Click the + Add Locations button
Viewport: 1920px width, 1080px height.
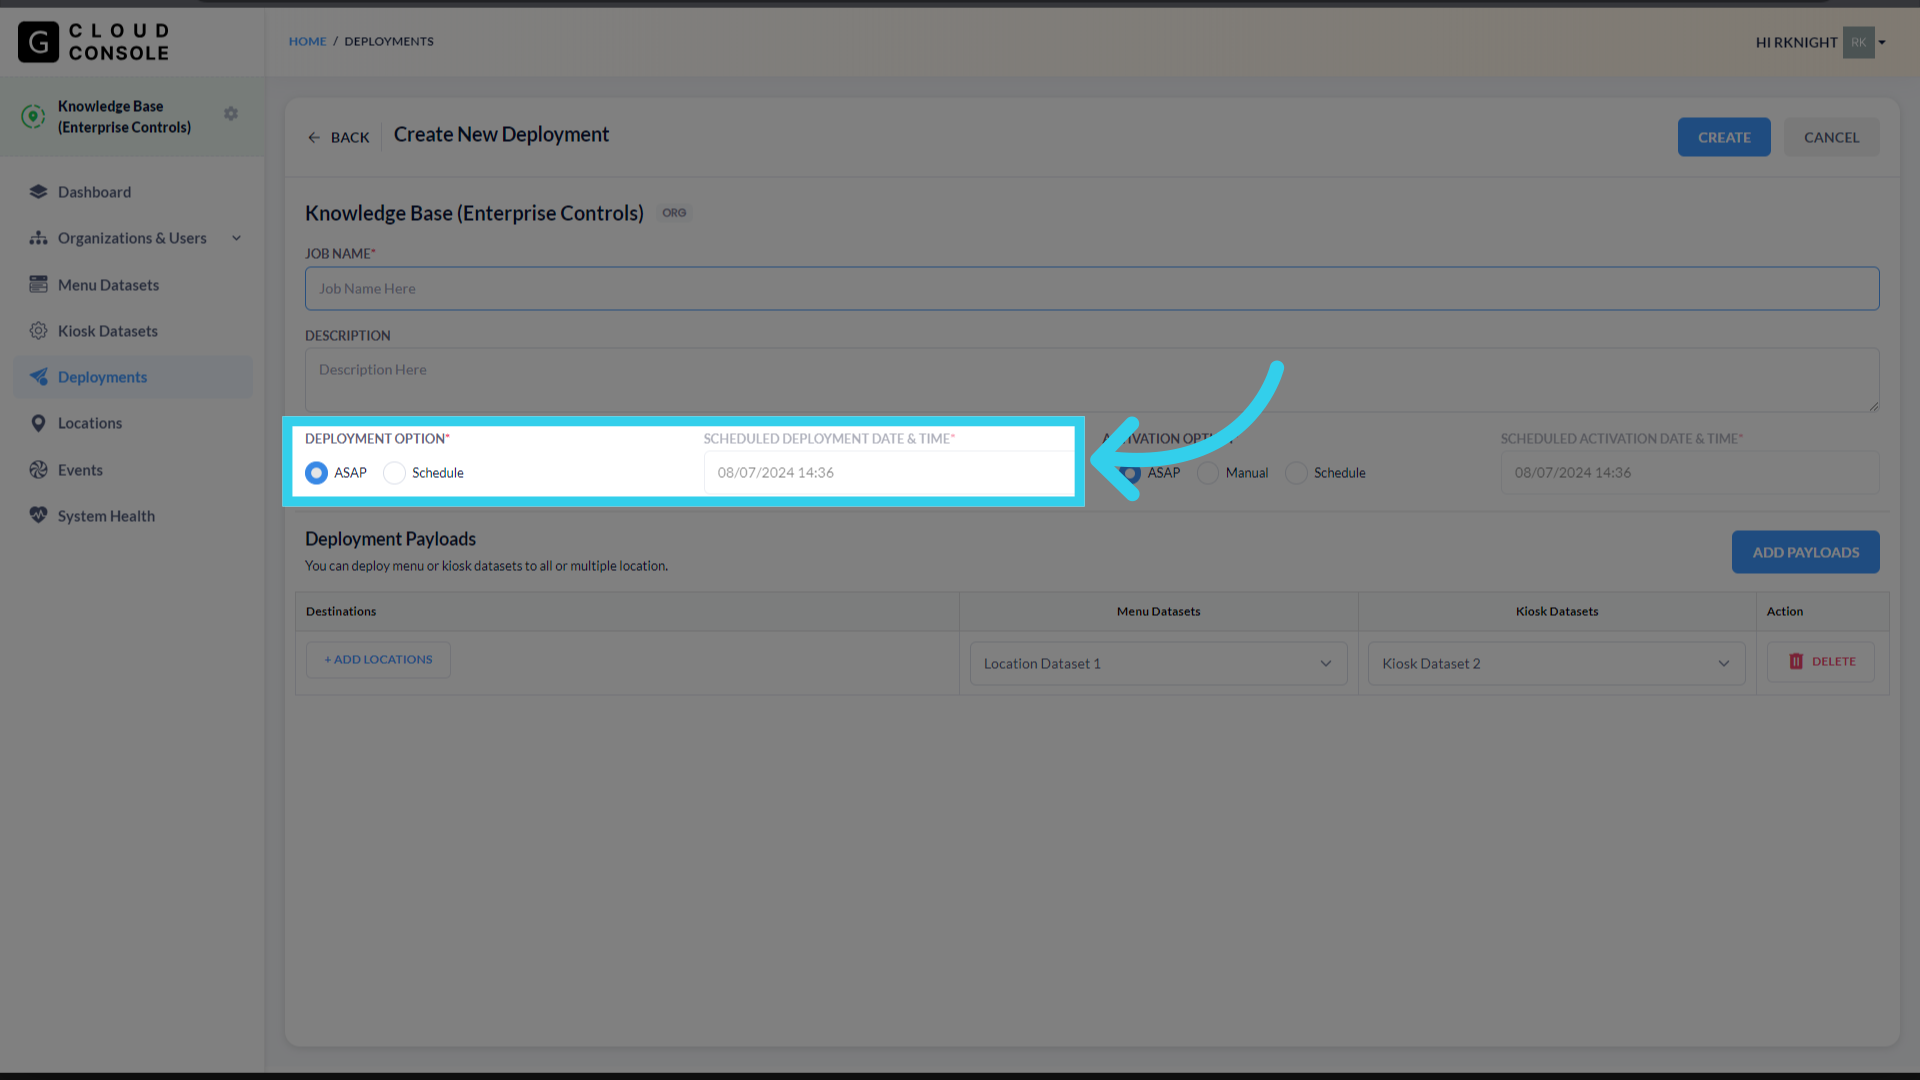pyautogui.click(x=378, y=660)
